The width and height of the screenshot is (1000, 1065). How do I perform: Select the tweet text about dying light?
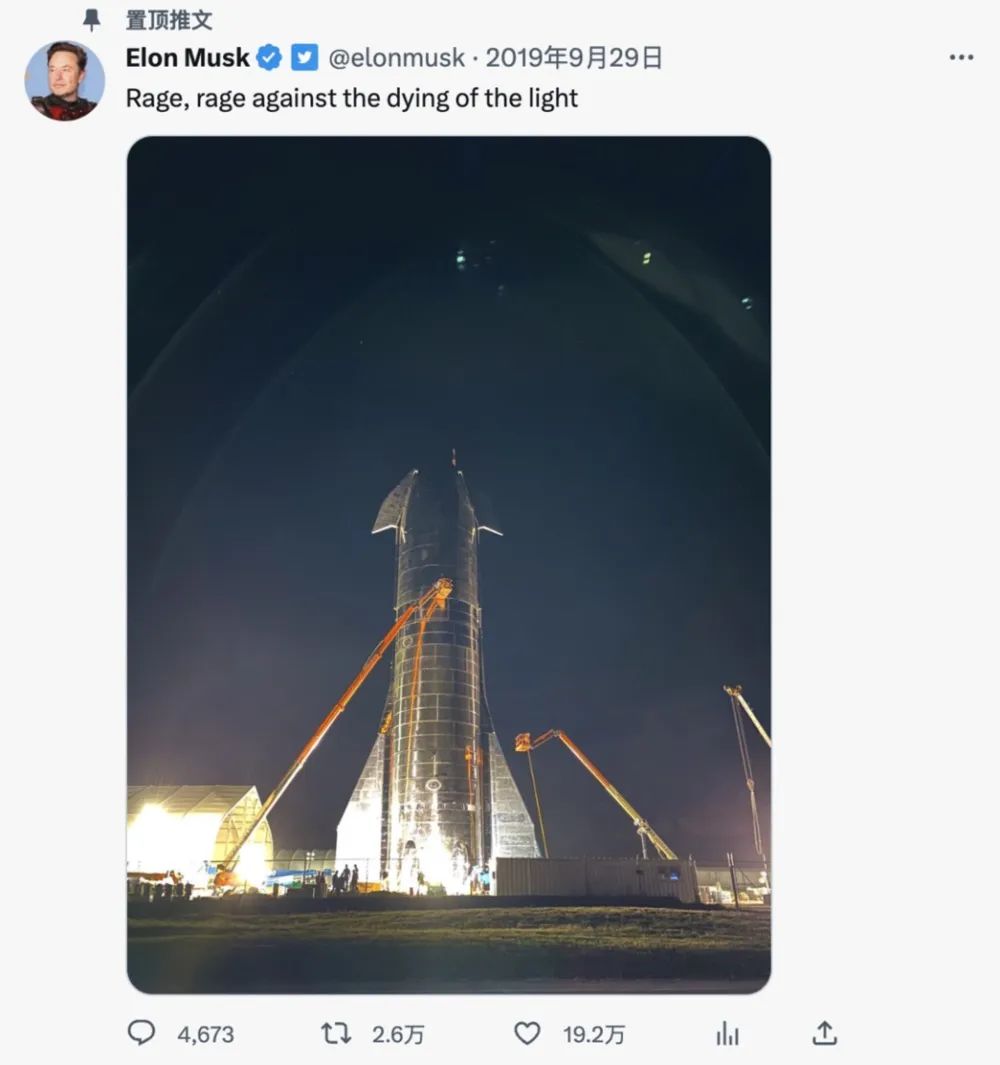click(352, 98)
